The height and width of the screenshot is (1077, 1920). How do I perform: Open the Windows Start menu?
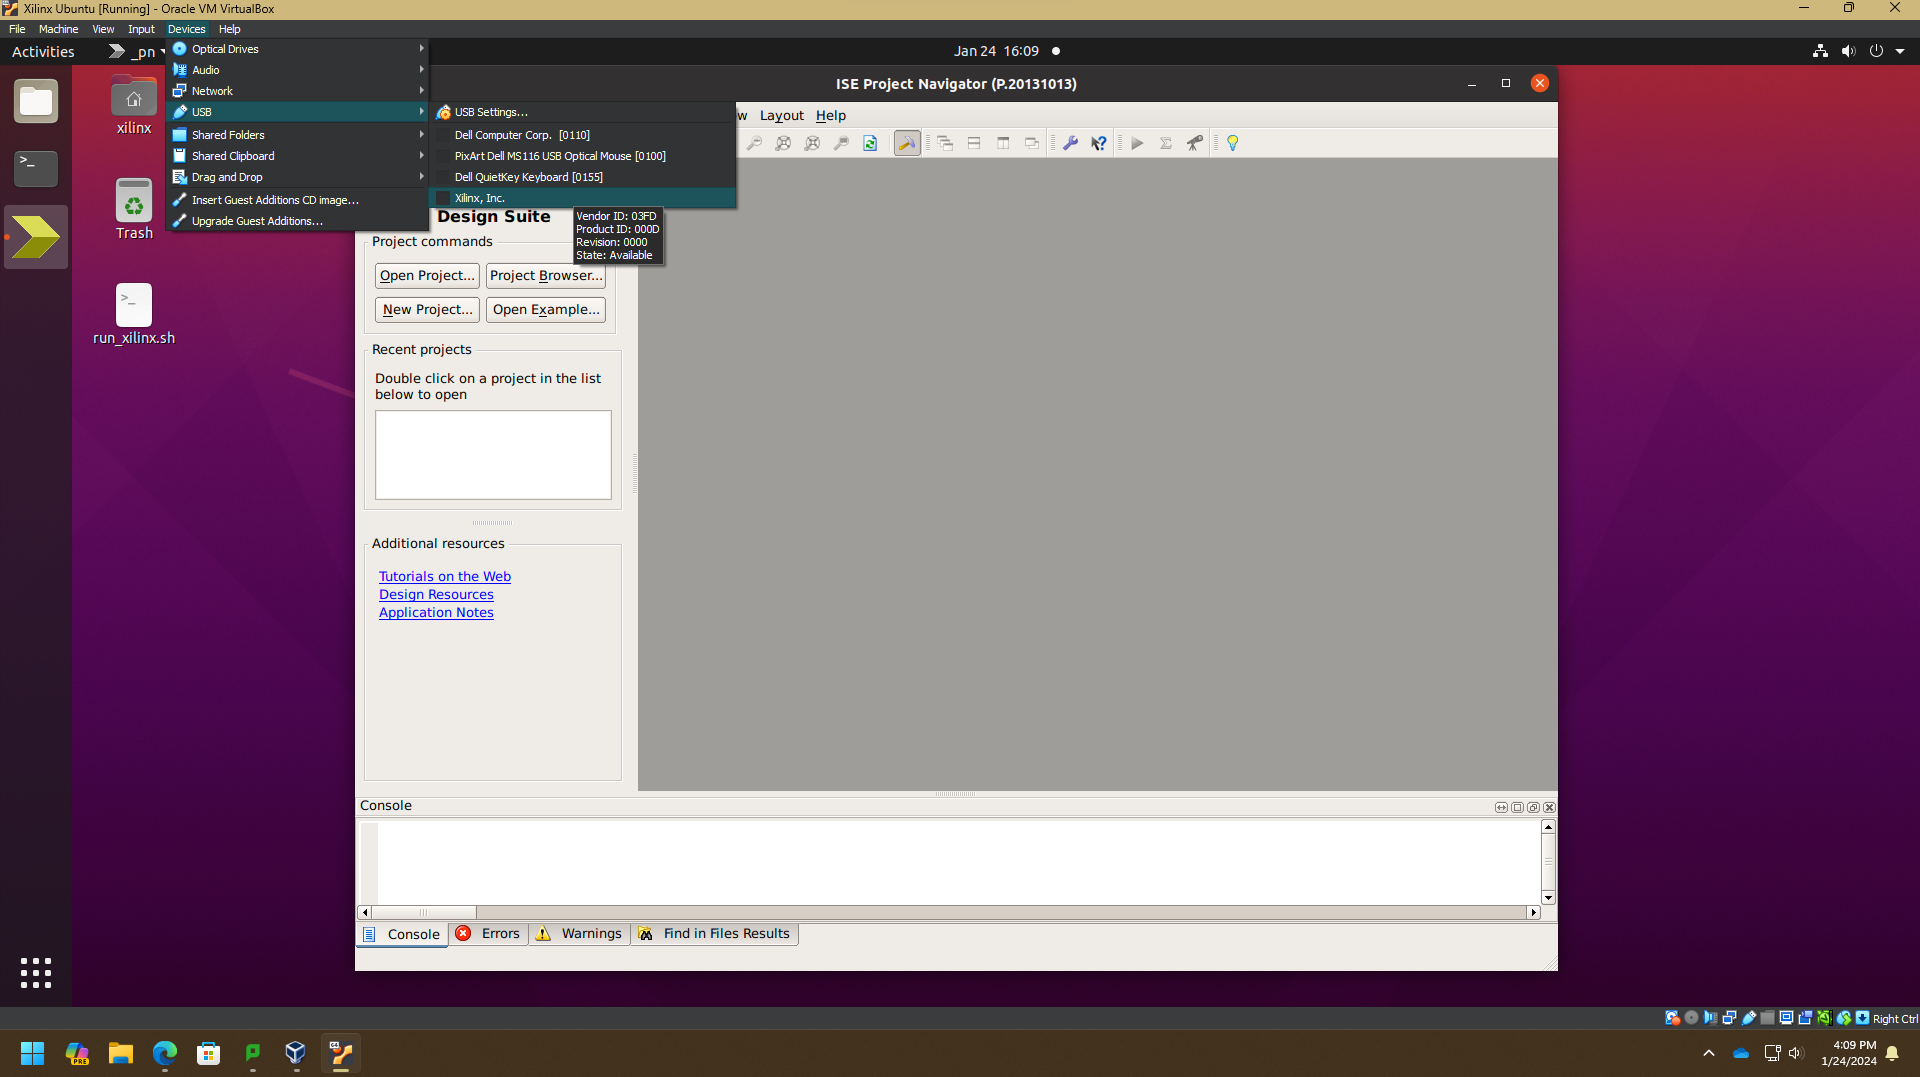[x=33, y=1053]
